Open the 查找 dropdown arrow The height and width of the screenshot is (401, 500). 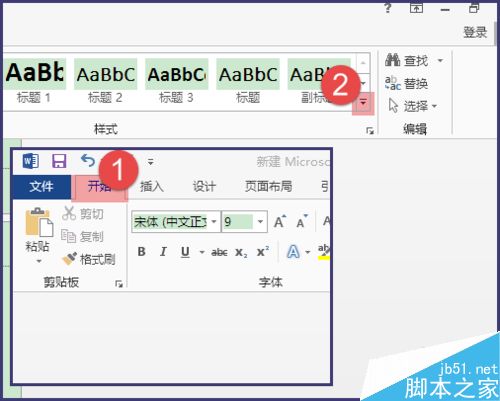(440, 61)
